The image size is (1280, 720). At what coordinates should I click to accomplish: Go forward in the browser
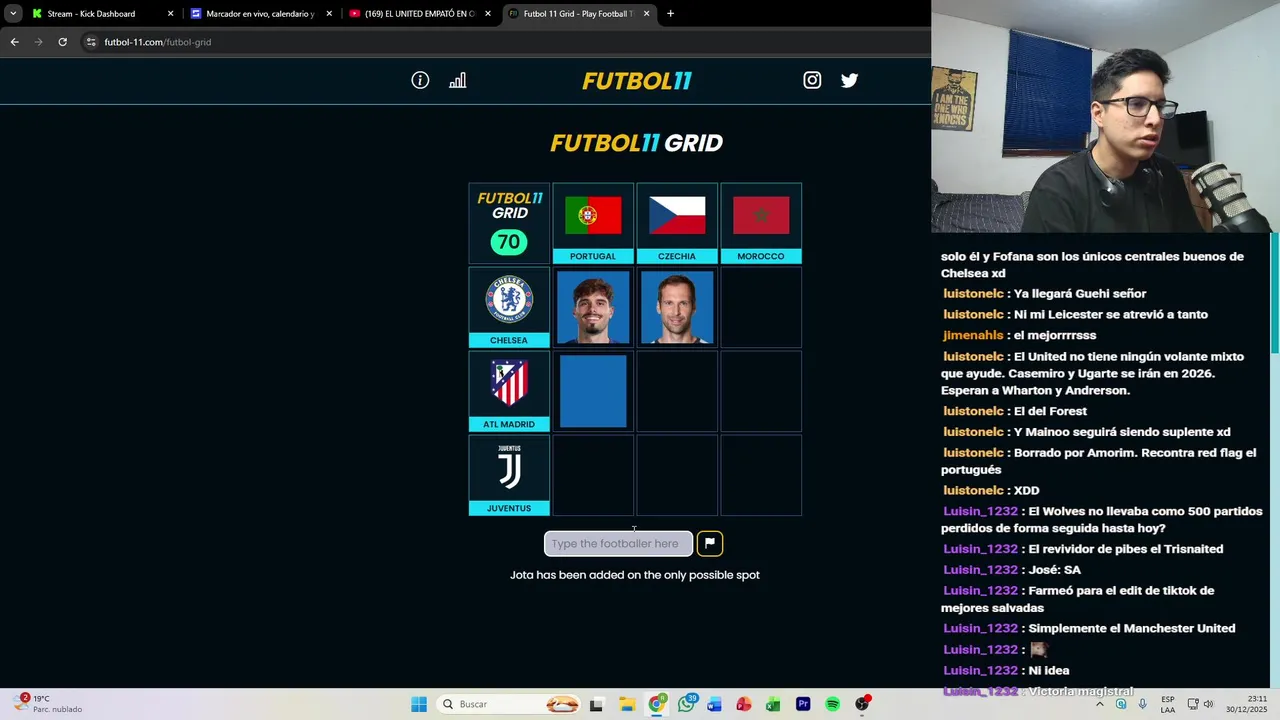[x=38, y=42]
